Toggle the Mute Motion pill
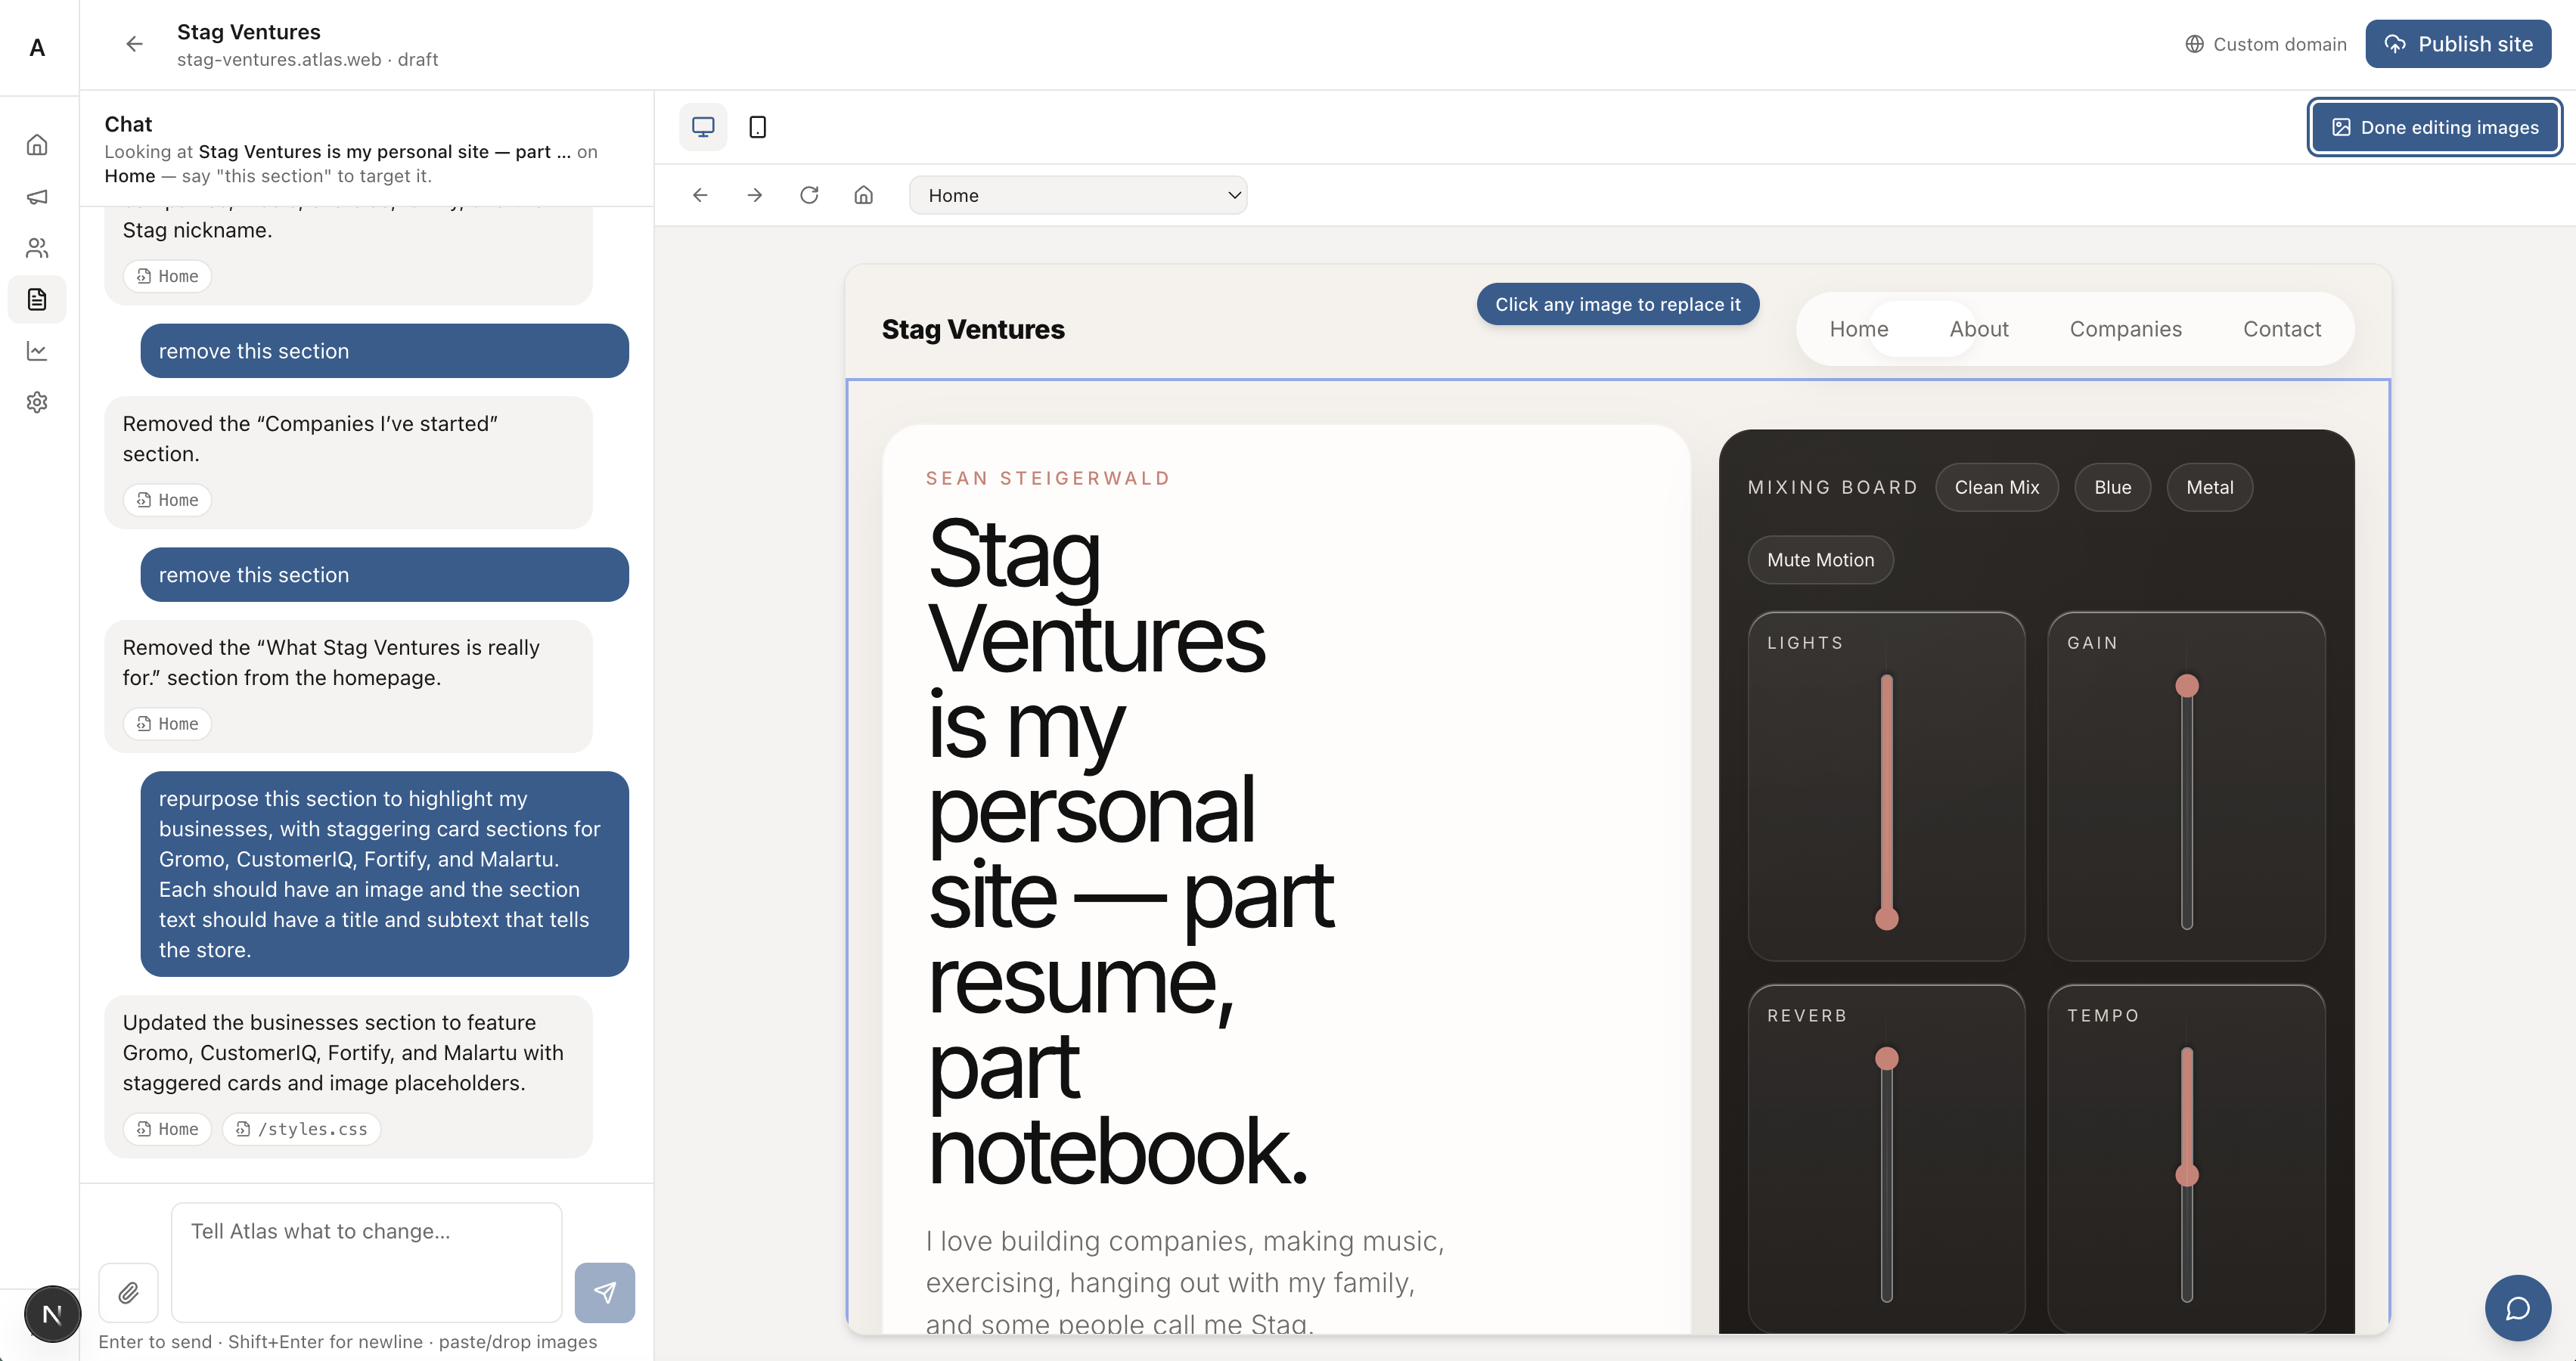Screen dimensions: 2576x1361 [1820, 560]
